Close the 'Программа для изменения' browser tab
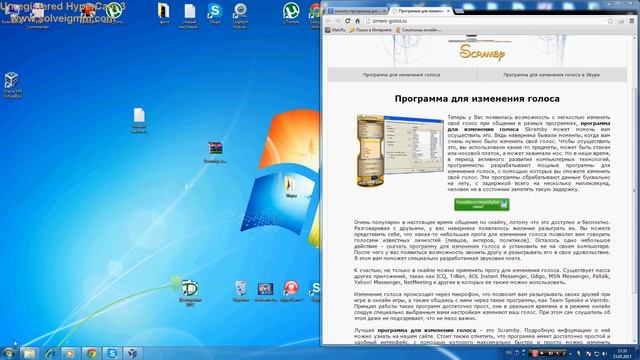The width and height of the screenshot is (640, 360). point(448,11)
